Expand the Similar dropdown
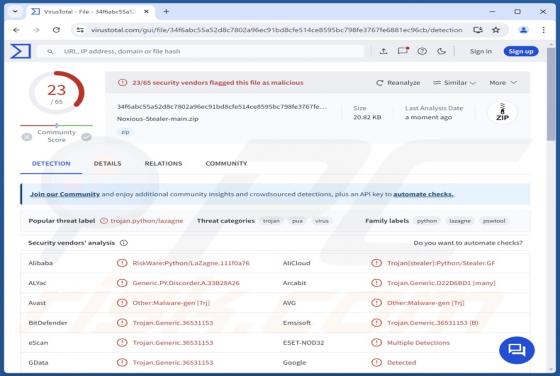The width and height of the screenshot is (560, 376). coord(454,82)
